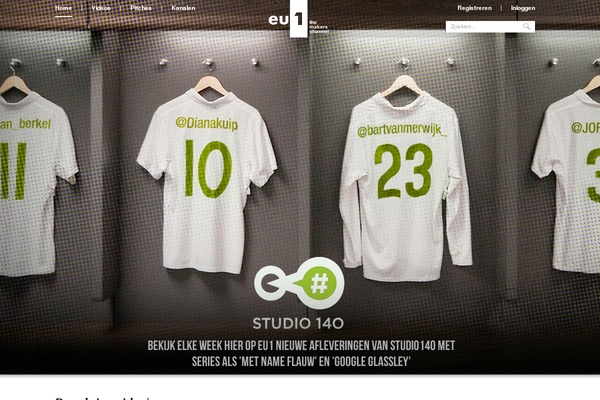Click the 'Met Name Flauw' caption line
600x400 pixels.
tap(301, 361)
